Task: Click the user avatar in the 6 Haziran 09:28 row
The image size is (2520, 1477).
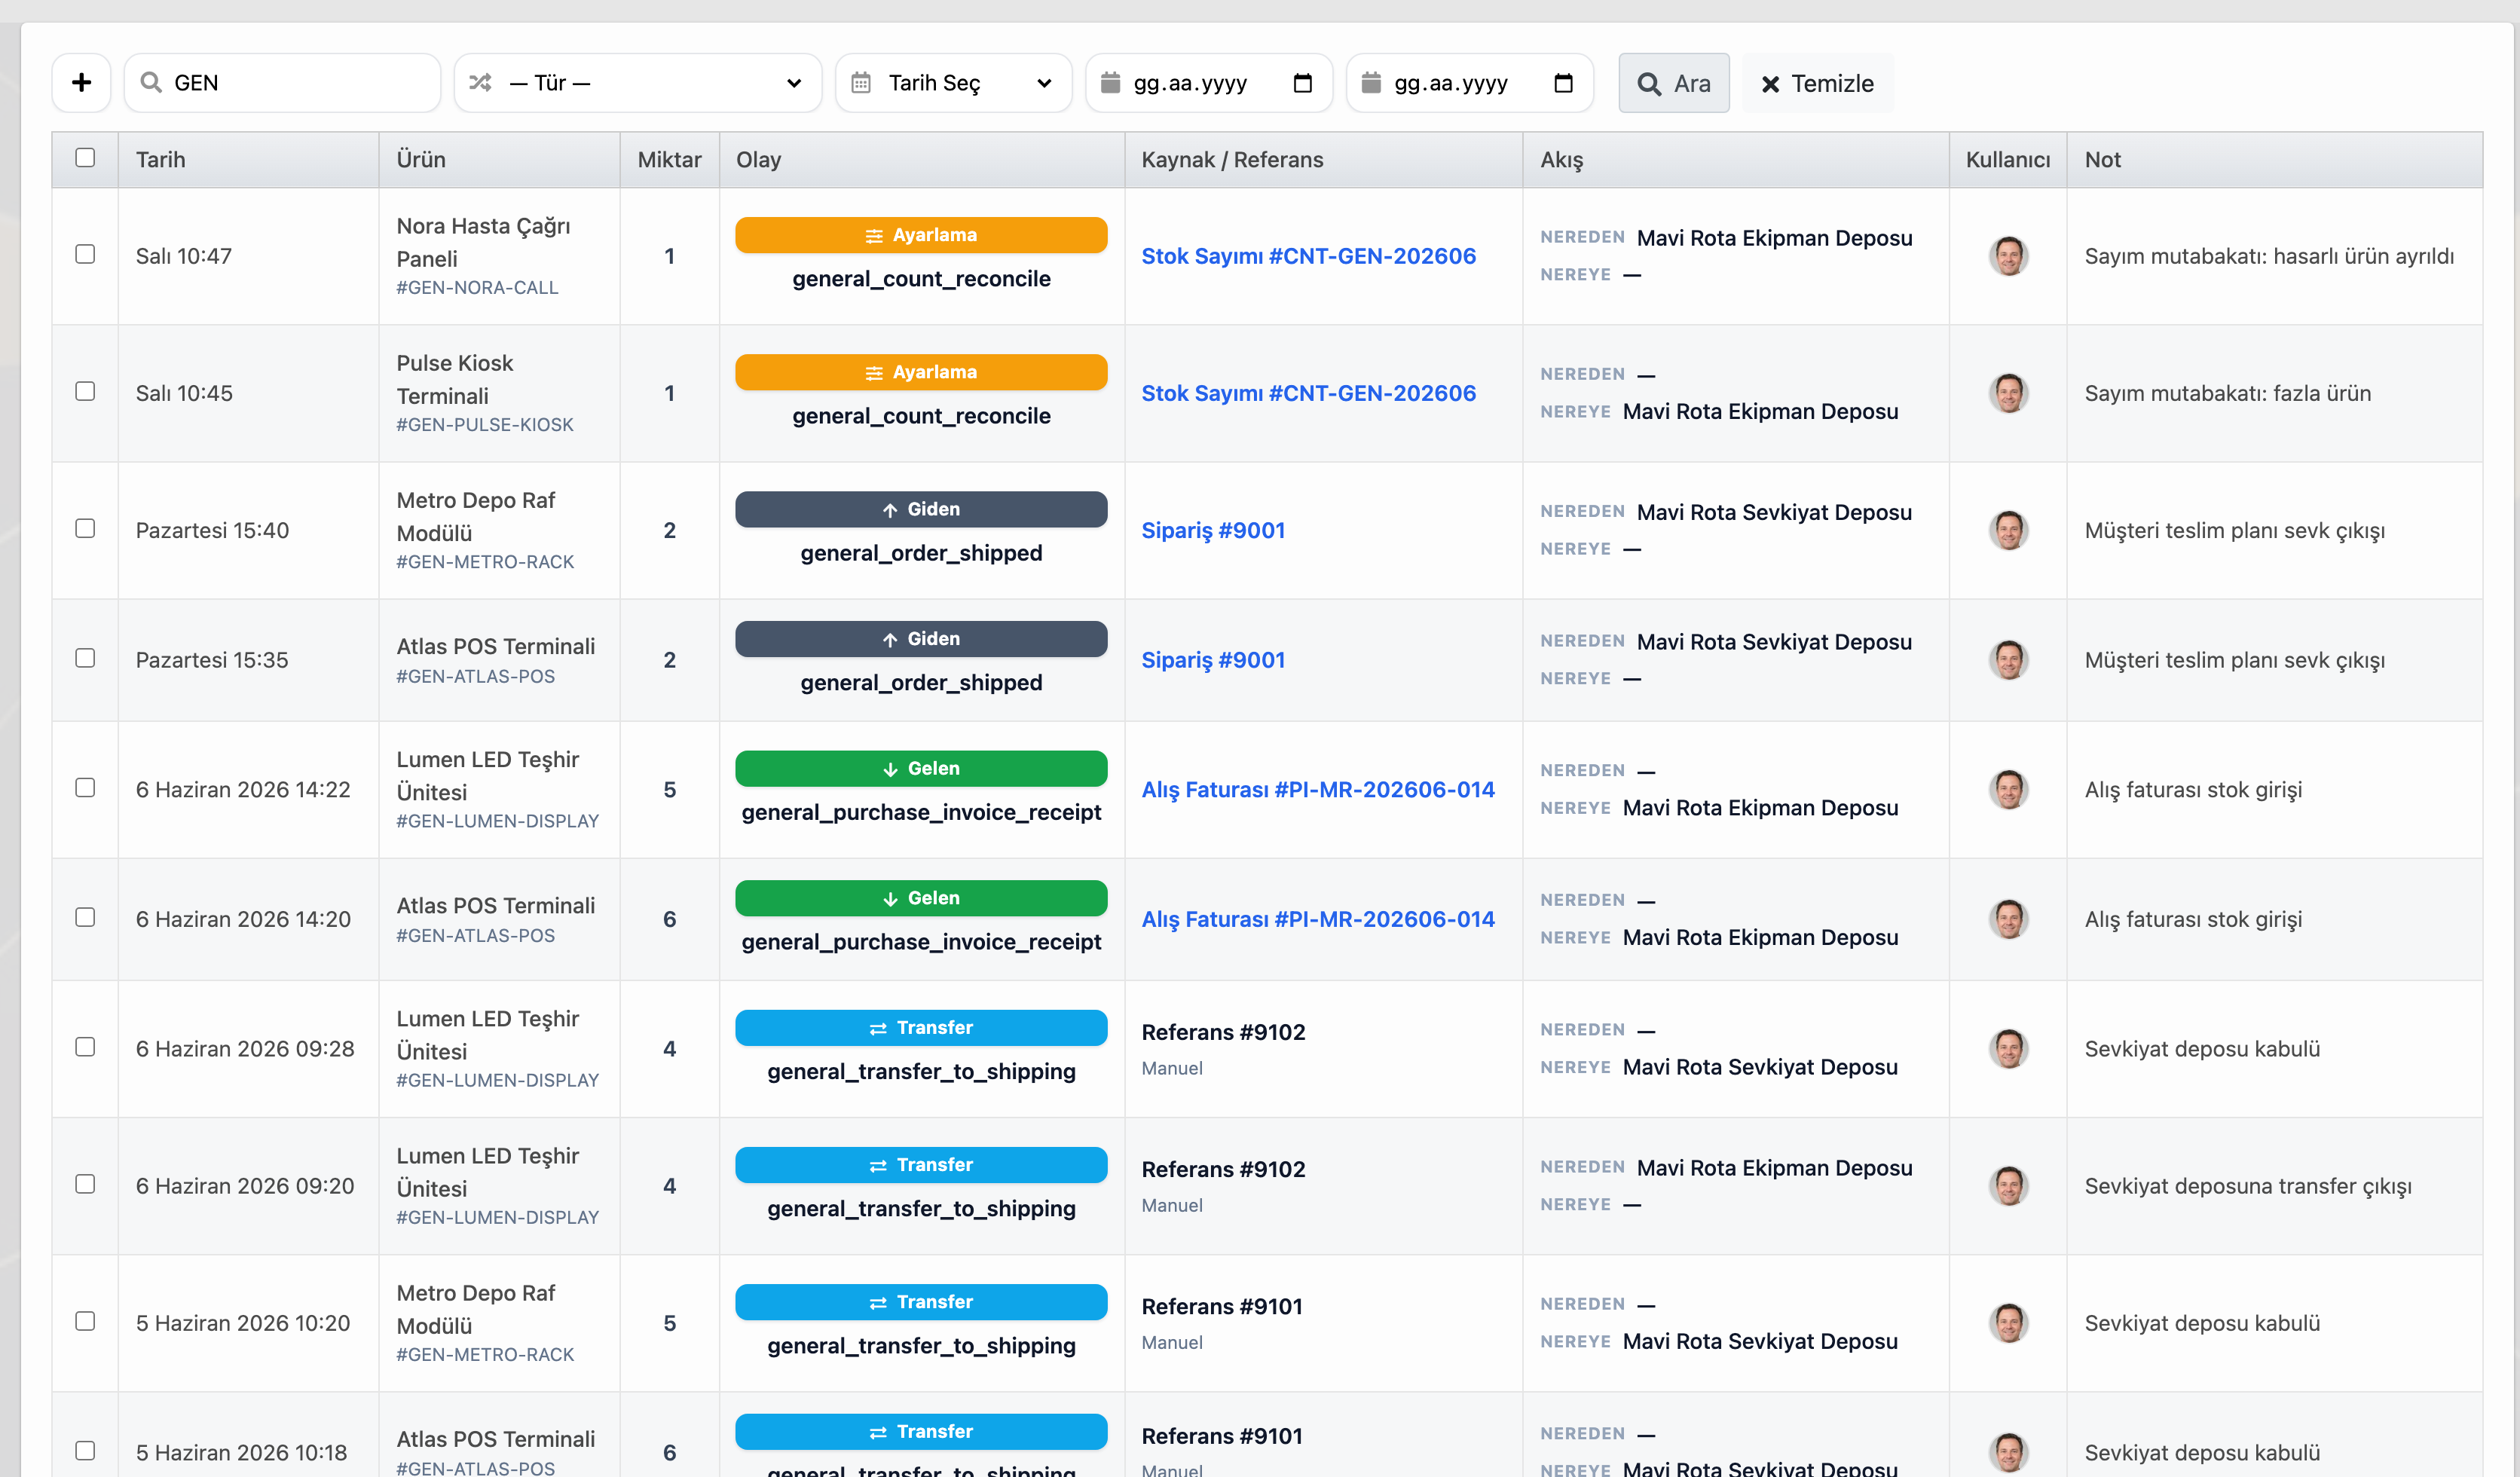Action: pyautogui.click(x=2008, y=1049)
